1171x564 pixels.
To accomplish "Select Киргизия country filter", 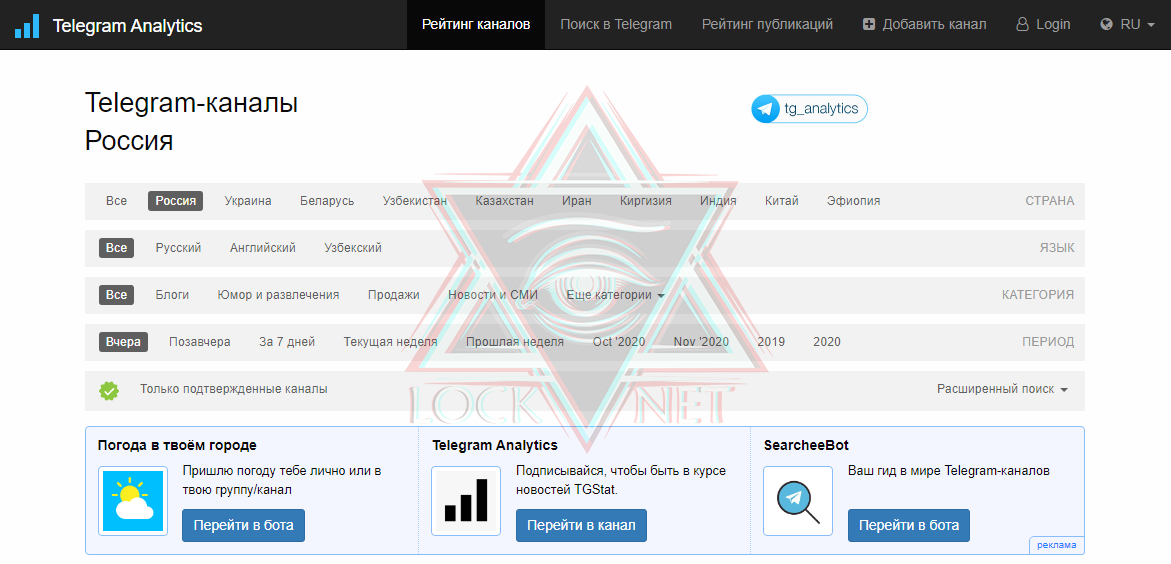I will click(645, 201).
